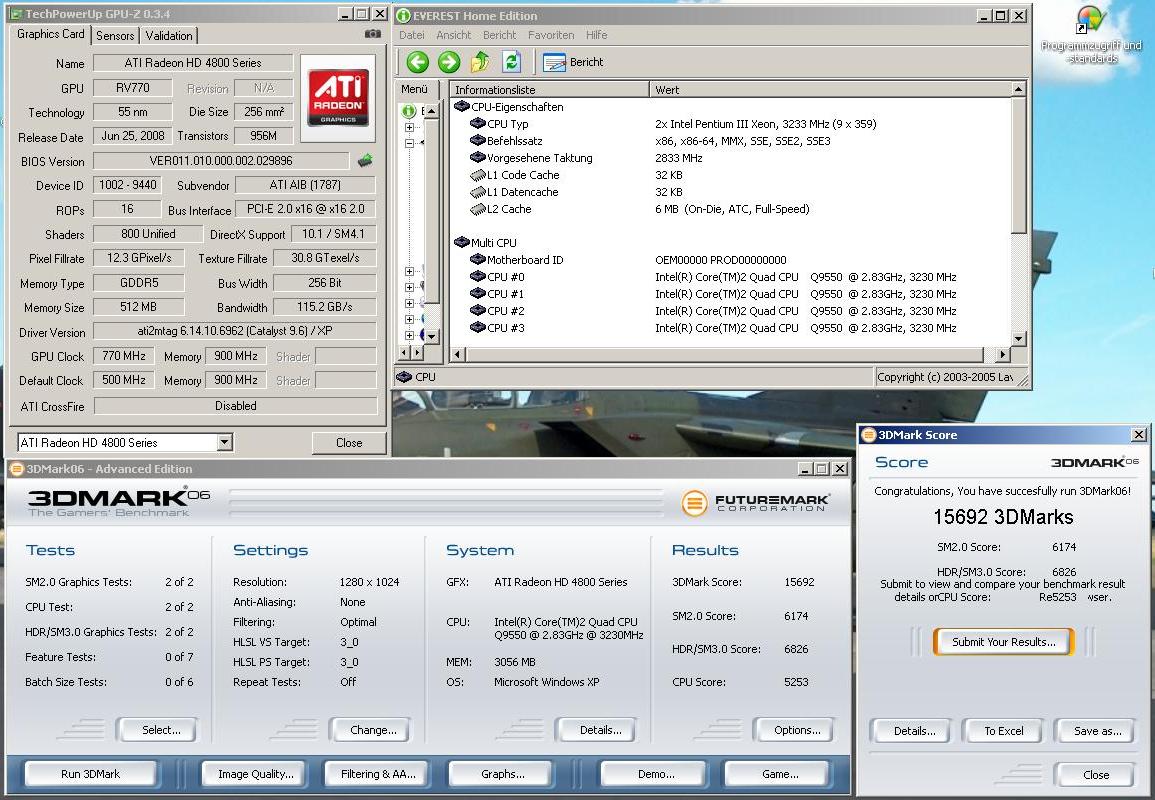
Task: Click the CPU #0 row icon
Action: coord(477,277)
